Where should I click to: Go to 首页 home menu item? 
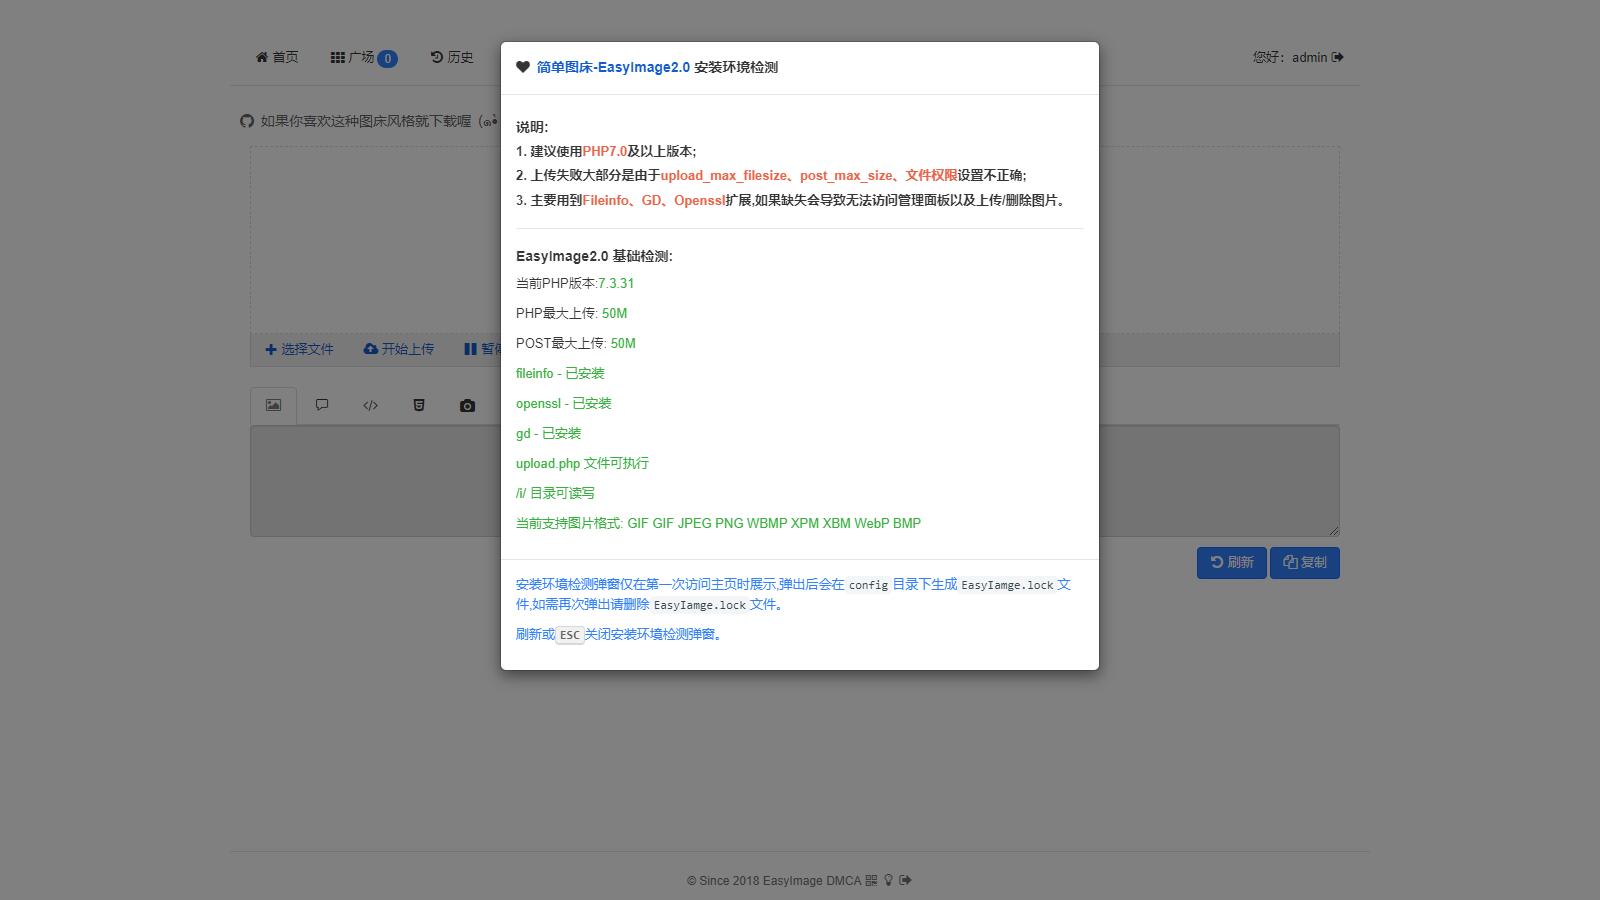tap(277, 57)
